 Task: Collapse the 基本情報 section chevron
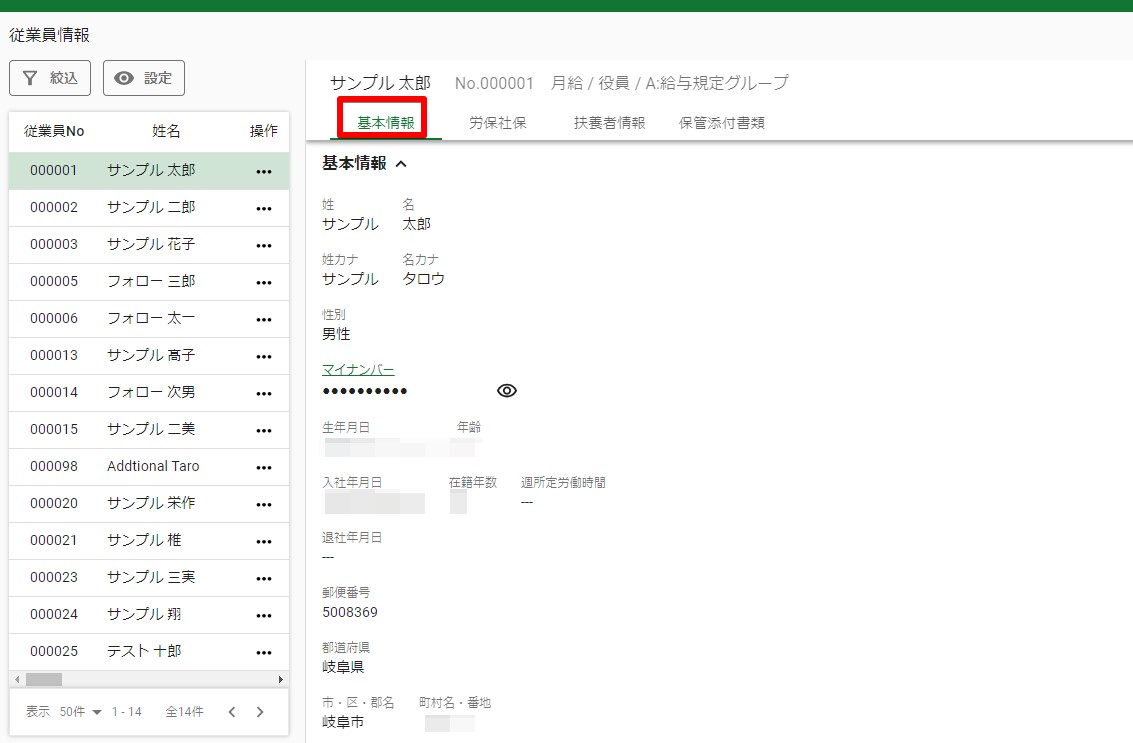coord(401,164)
